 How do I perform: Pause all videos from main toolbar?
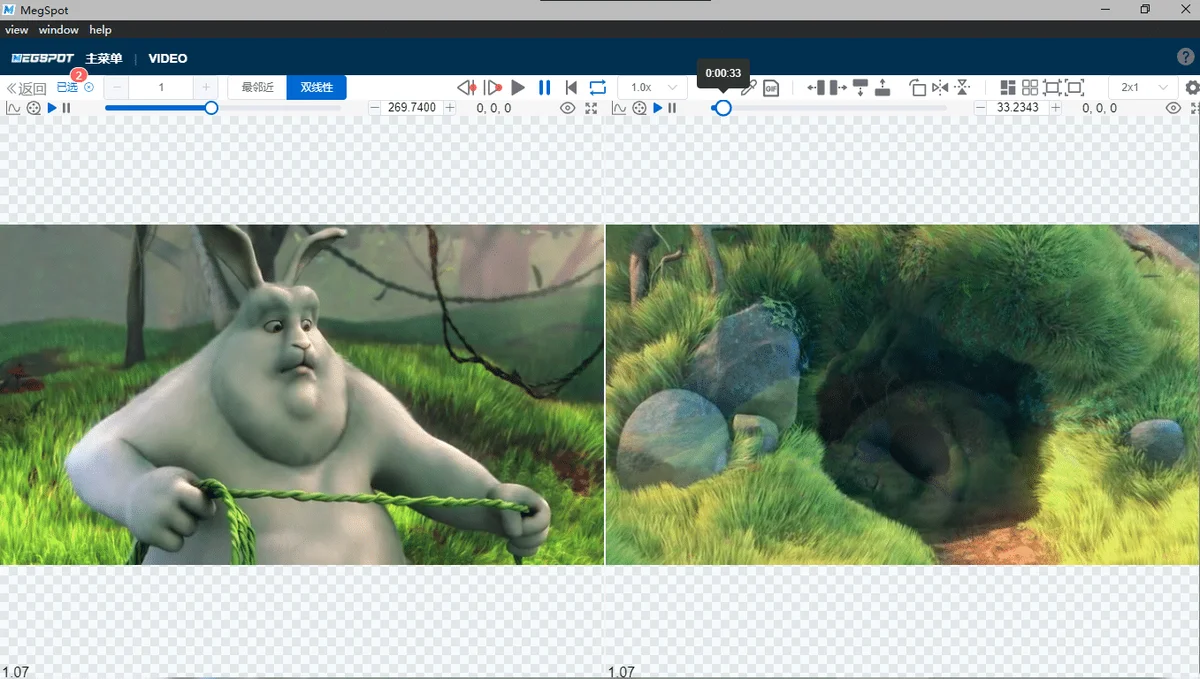pos(545,88)
